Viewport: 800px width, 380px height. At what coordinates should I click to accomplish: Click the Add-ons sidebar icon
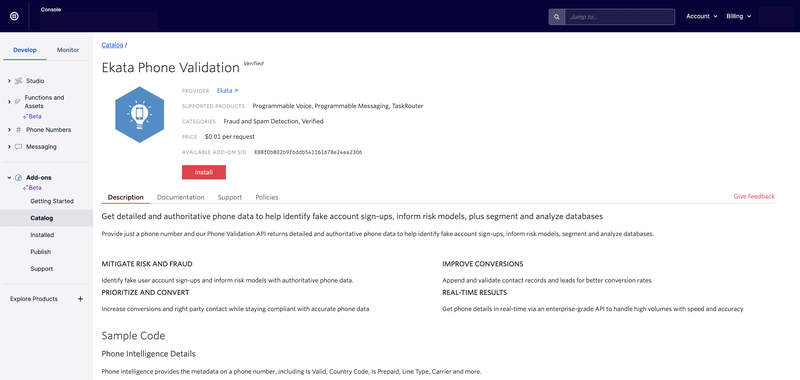pyautogui.click(x=19, y=178)
